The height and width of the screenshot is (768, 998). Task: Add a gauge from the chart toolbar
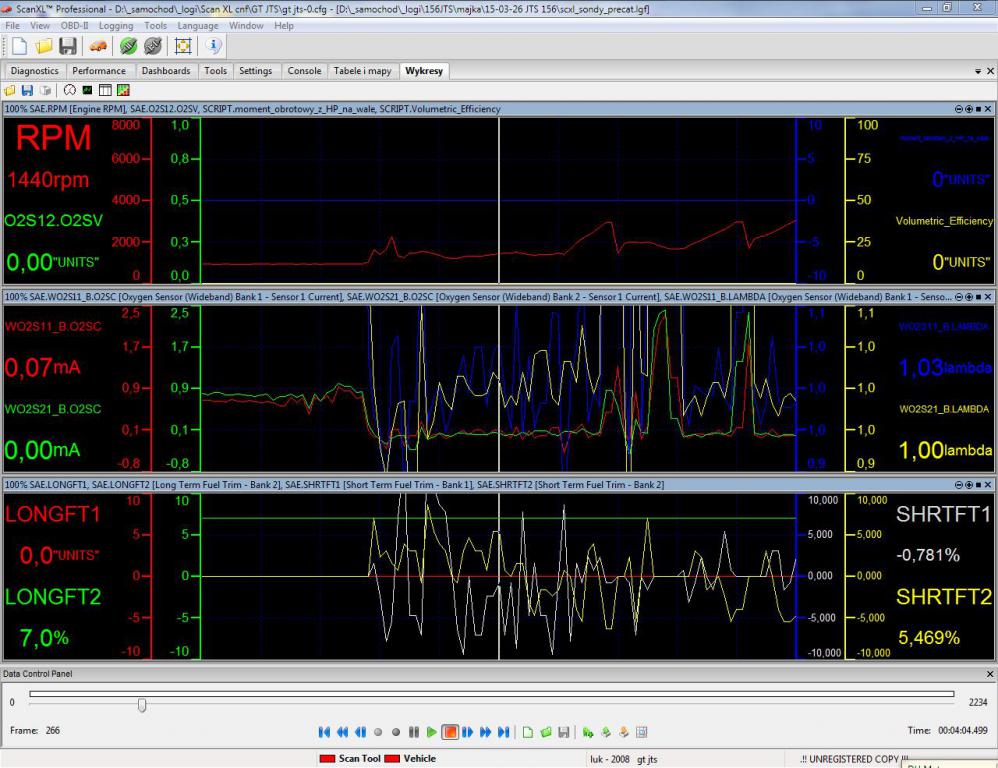click(x=70, y=90)
